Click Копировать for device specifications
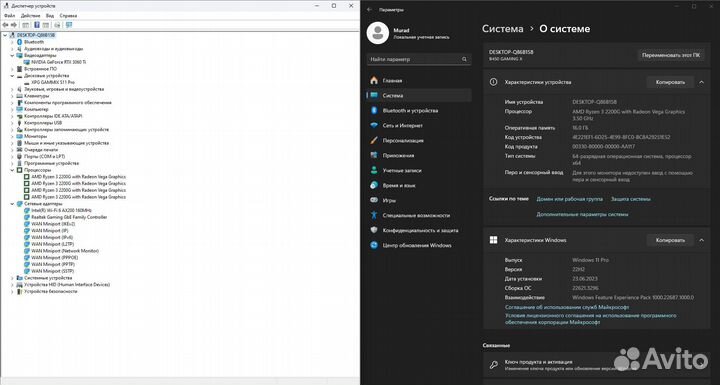The image size is (720, 385). pyautogui.click(x=670, y=82)
